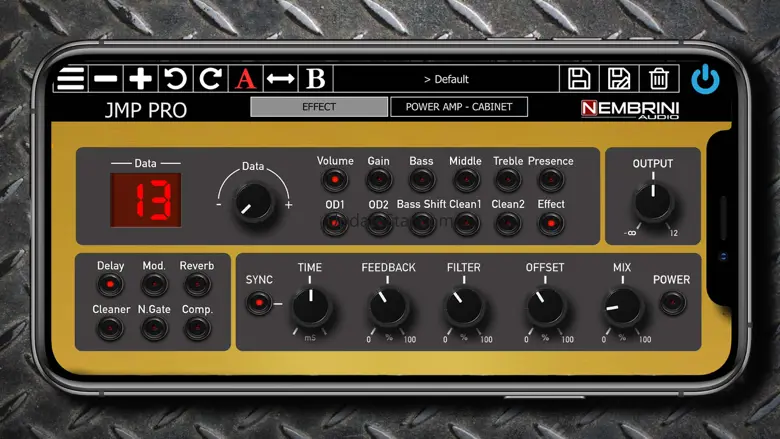Click the minus zoom-out icon
Screen dimensions: 780x439
point(105,79)
